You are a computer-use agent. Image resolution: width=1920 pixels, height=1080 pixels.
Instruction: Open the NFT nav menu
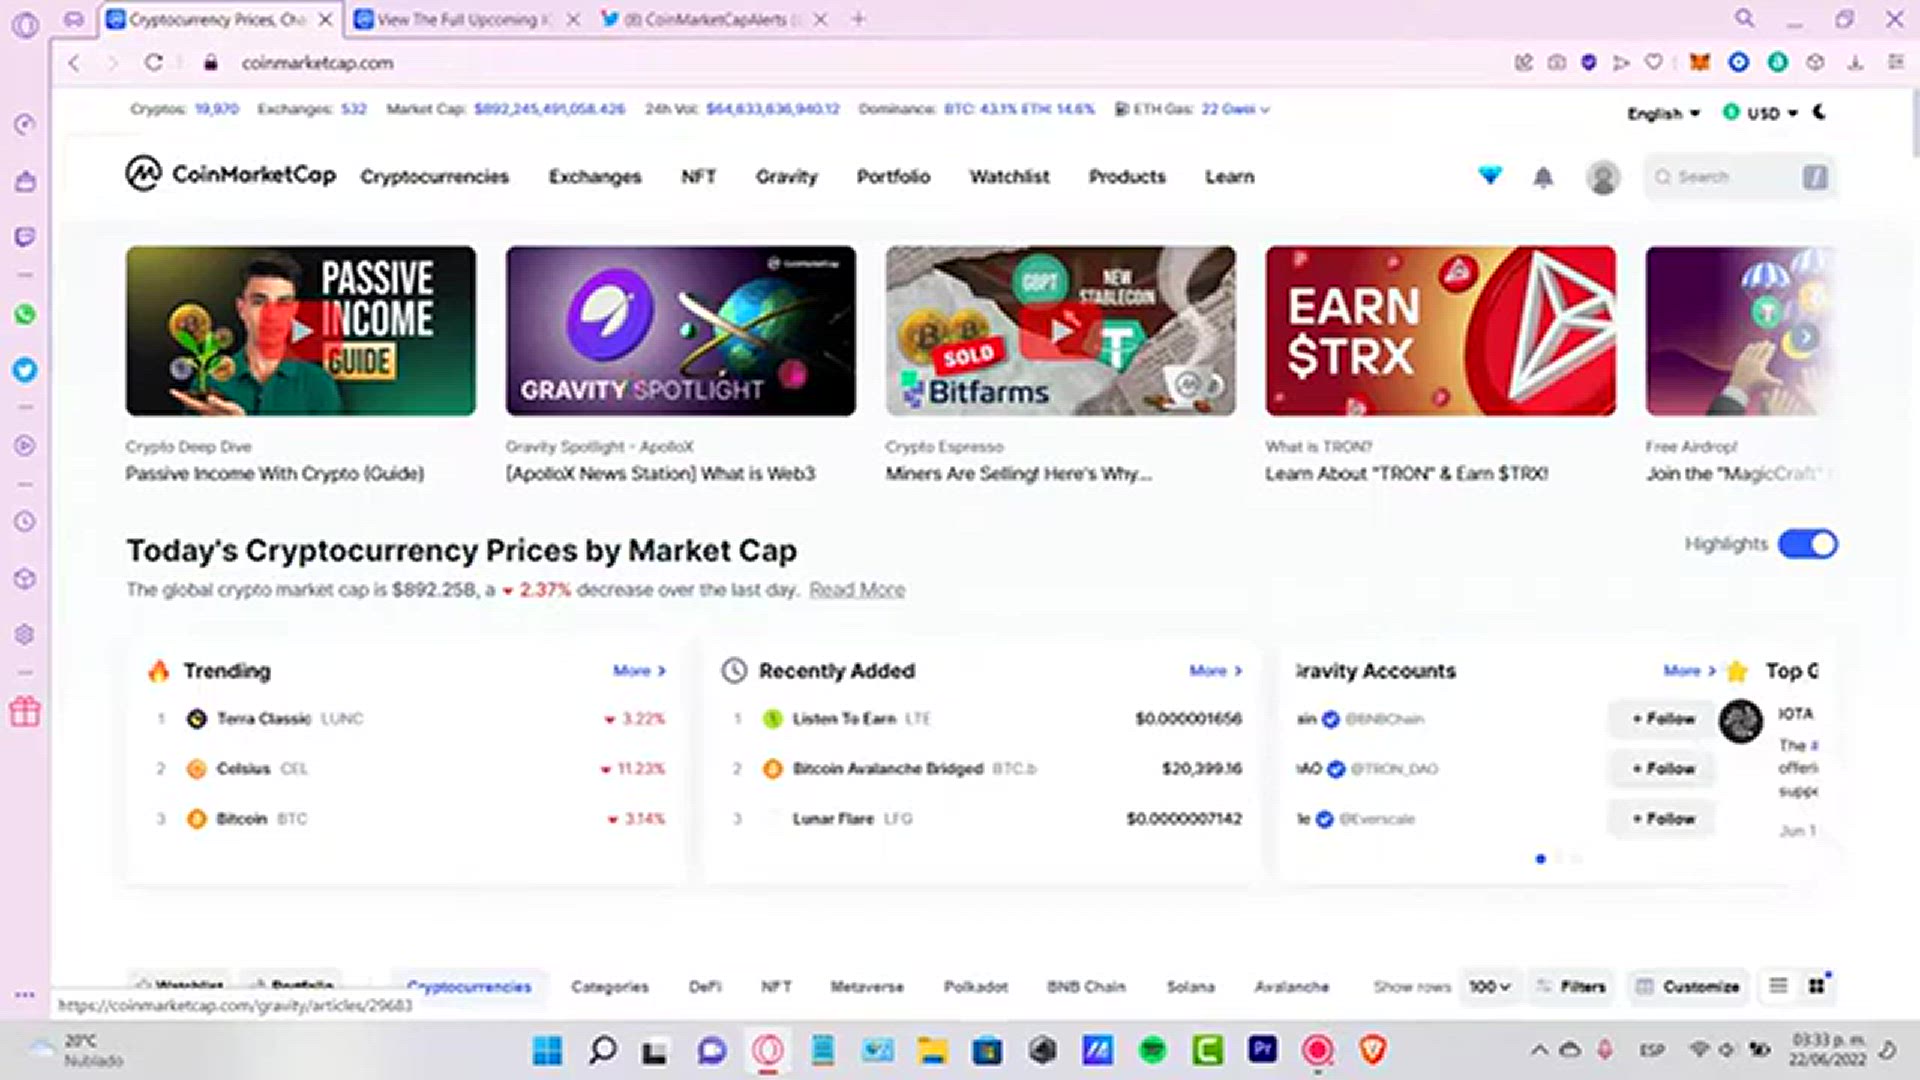coord(698,177)
